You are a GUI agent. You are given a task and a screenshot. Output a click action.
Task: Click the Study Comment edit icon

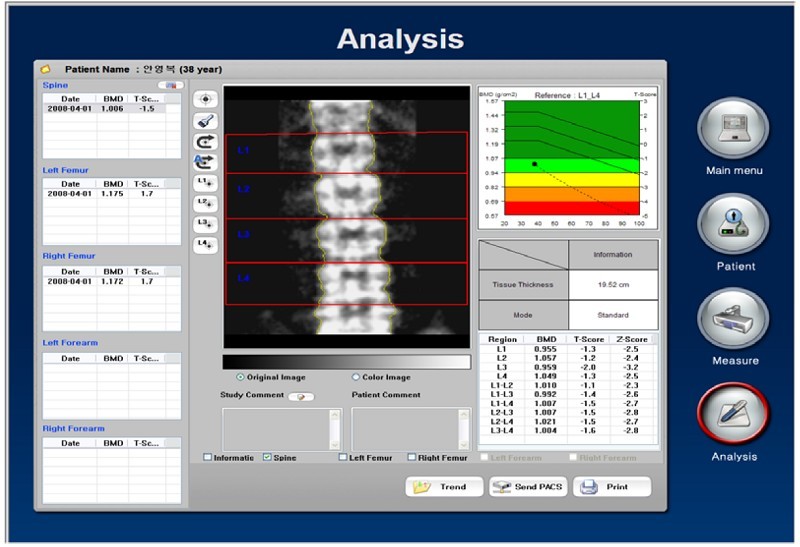point(301,396)
